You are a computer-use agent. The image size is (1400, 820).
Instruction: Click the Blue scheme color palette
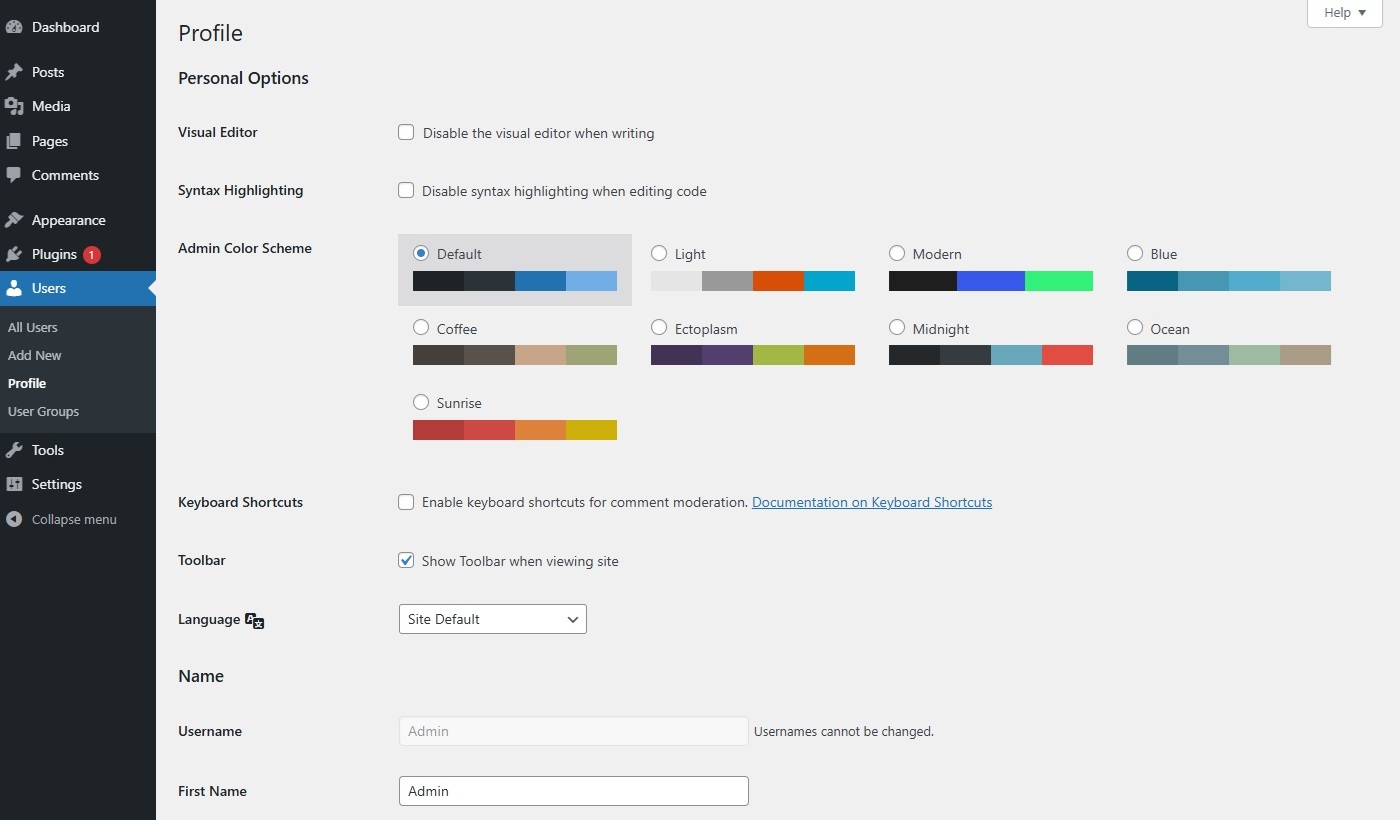tap(1229, 281)
